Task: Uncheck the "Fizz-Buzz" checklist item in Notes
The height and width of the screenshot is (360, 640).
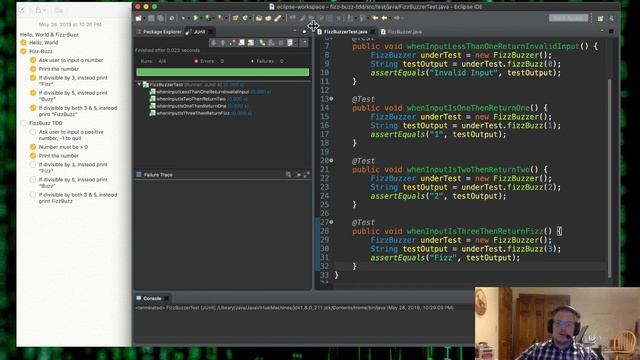Action: point(23,51)
